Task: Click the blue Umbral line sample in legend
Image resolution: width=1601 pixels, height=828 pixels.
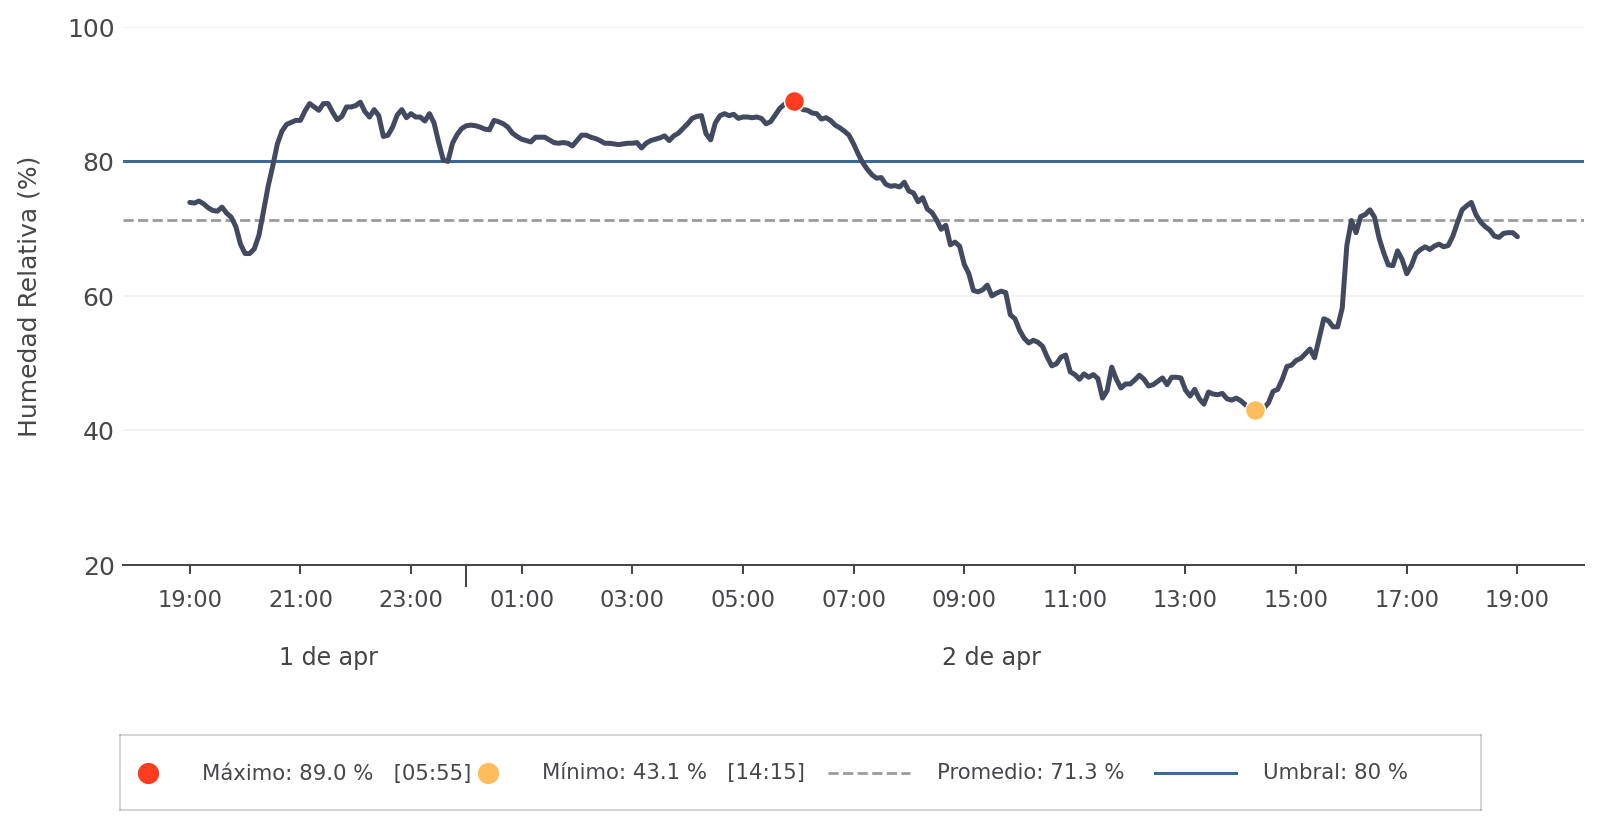Action: (1195, 773)
